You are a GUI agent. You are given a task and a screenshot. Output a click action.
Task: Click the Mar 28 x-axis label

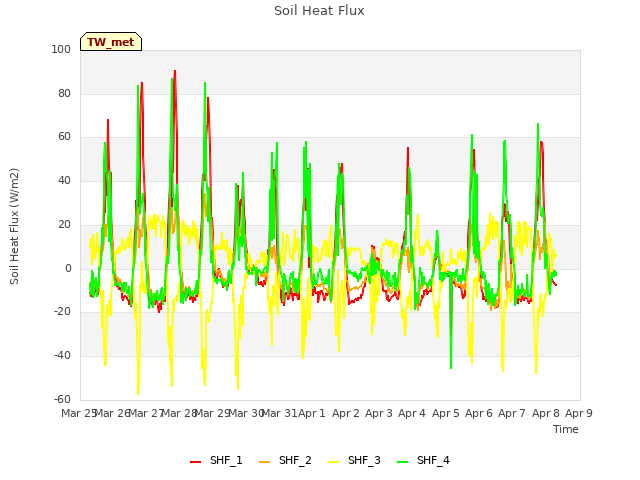[x=179, y=413]
